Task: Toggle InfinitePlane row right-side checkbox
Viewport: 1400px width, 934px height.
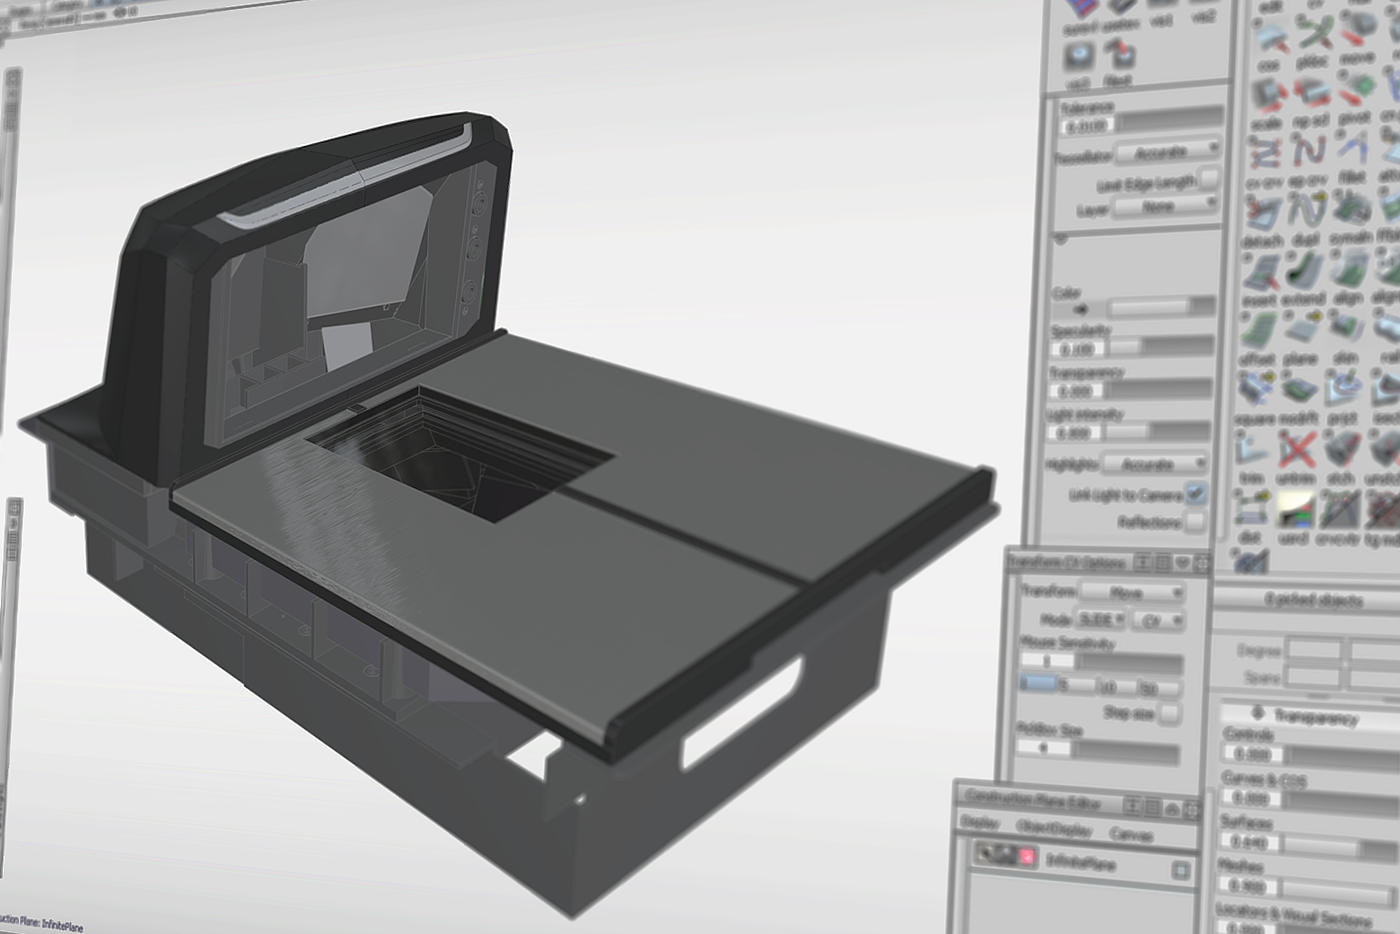Action: click(1181, 870)
